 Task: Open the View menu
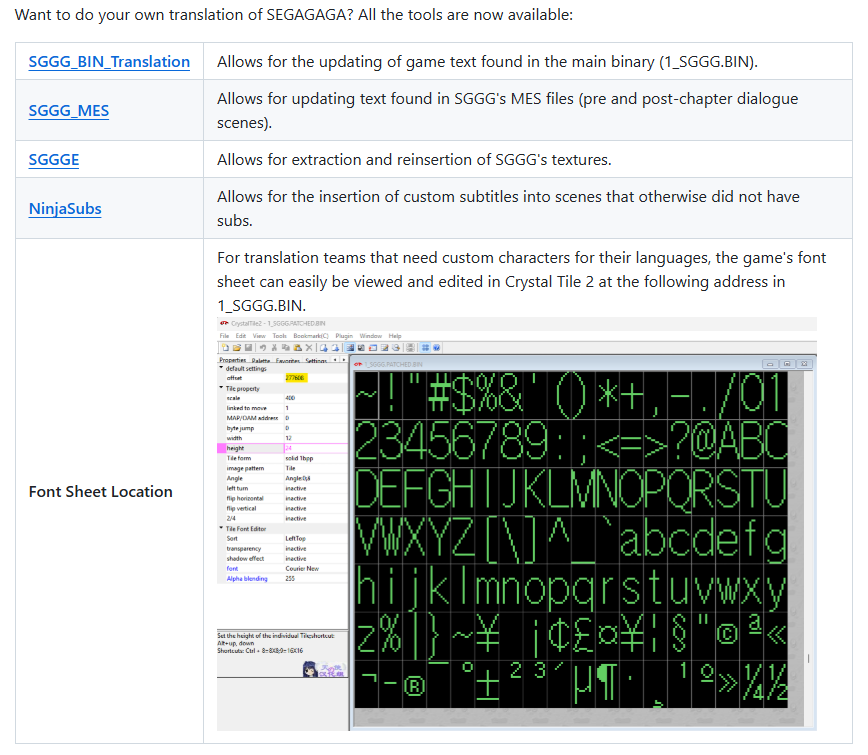259,336
